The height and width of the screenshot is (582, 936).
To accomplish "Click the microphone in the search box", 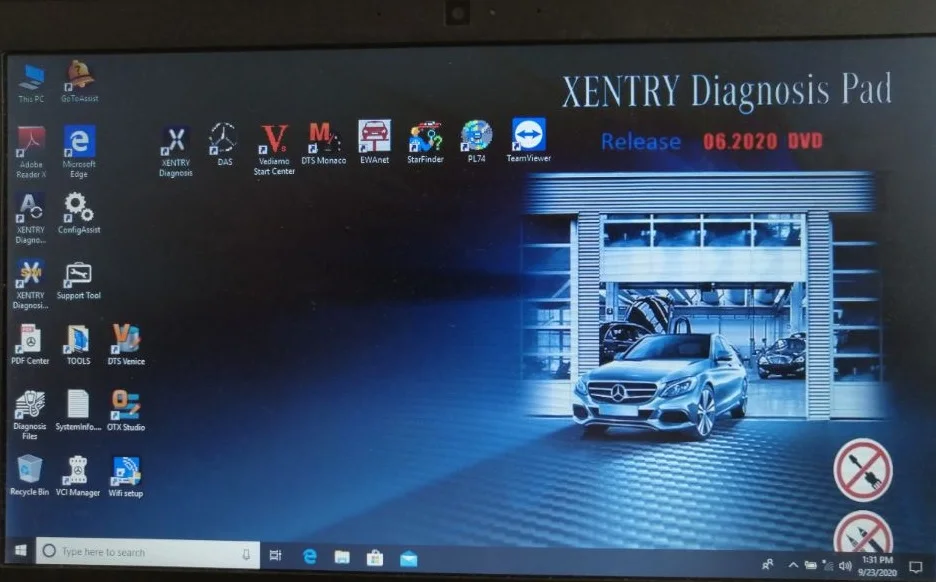I will 246,555.
